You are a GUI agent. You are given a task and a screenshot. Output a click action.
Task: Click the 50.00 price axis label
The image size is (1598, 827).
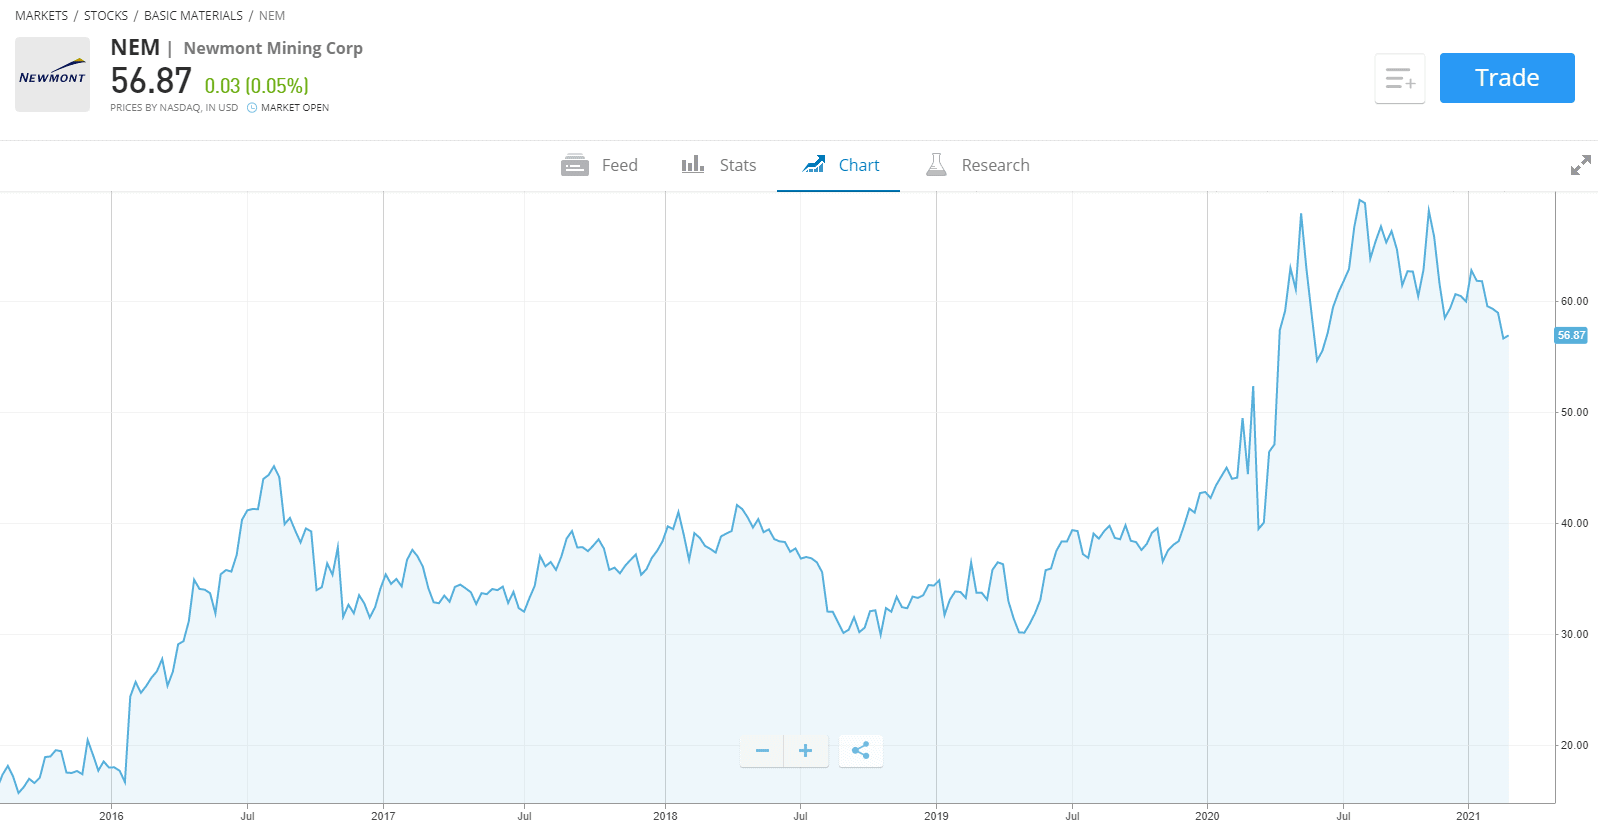tap(1574, 412)
